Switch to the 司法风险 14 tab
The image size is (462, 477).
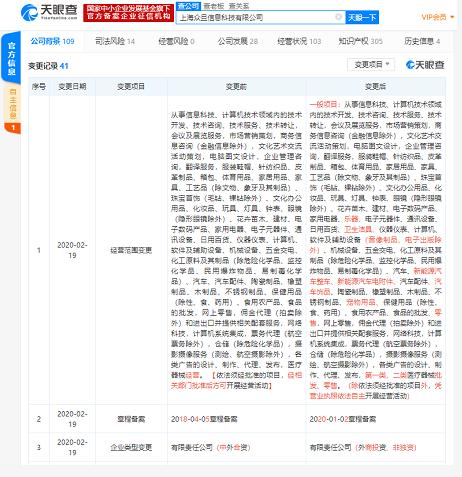pyautogui.click(x=115, y=41)
